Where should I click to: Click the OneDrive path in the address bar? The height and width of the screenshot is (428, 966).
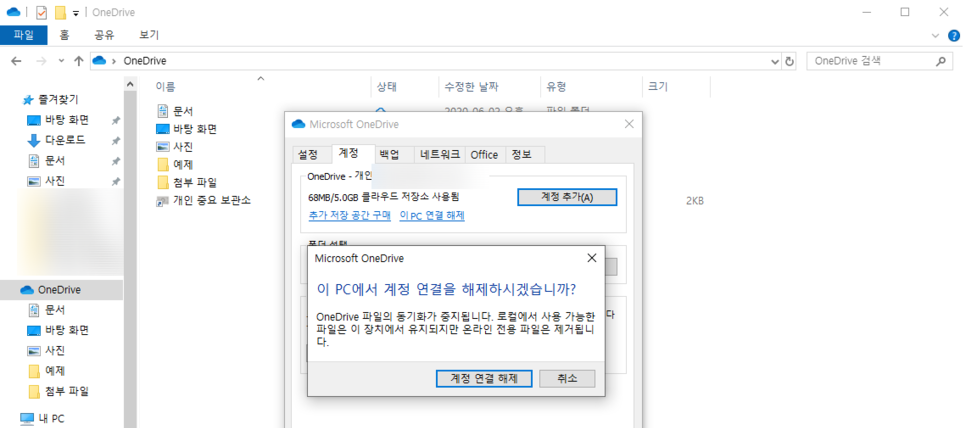[145, 61]
